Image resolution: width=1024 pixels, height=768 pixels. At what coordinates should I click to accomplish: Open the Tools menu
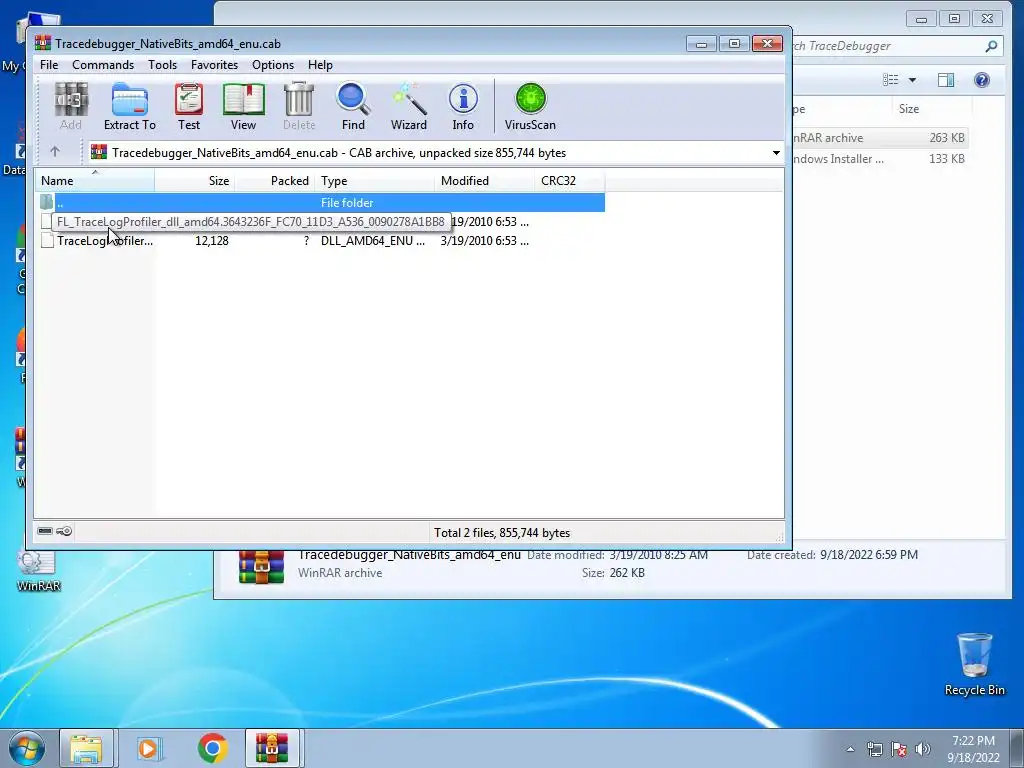click(163, 65)
